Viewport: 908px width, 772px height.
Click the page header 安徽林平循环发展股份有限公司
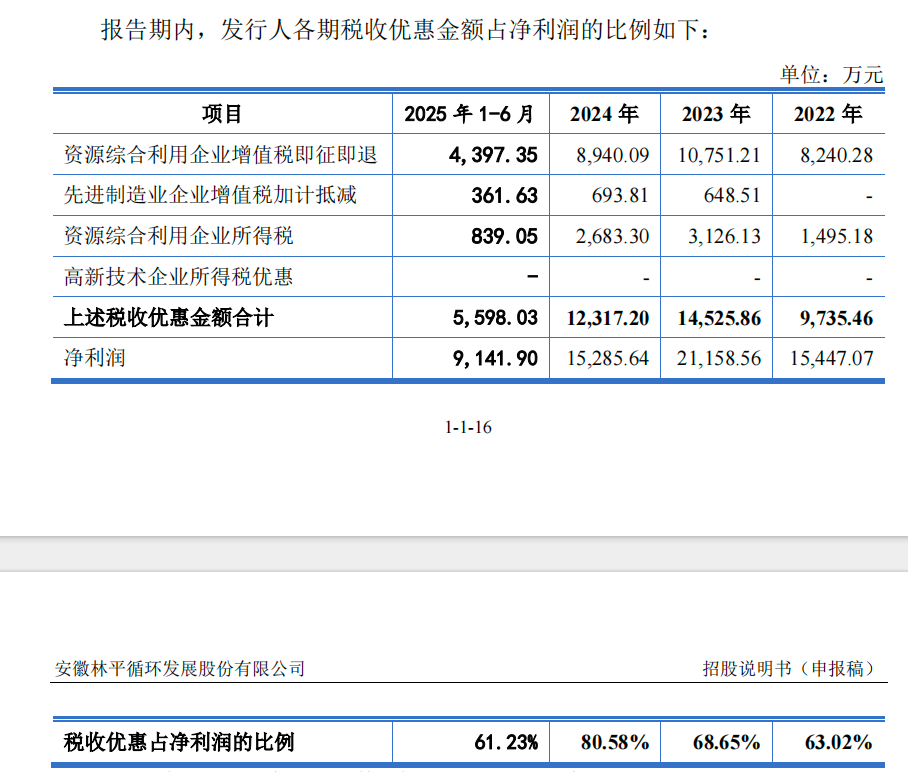pyautogui.click(x=180, y=669)
